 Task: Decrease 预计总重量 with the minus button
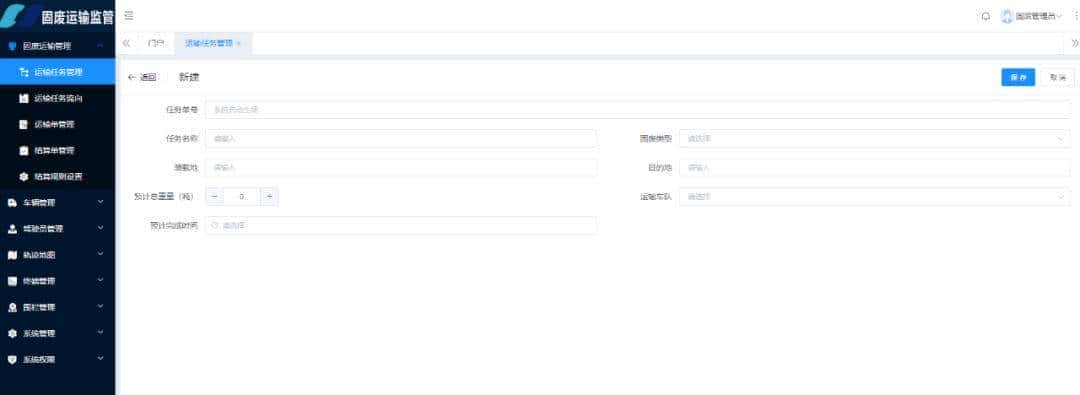pos(214,196)
